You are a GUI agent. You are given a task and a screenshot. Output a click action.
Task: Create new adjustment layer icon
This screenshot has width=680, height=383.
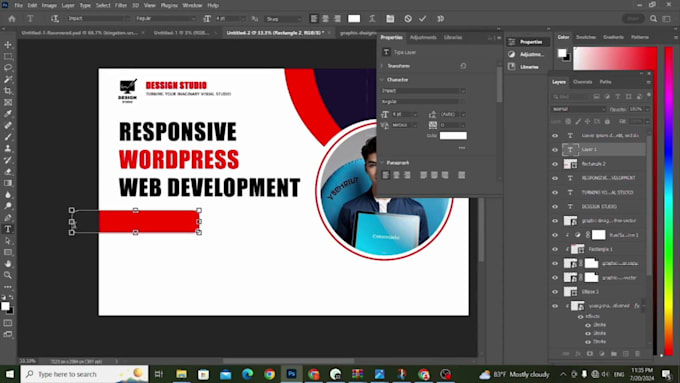pyautogui.click(x=602, y=354)
